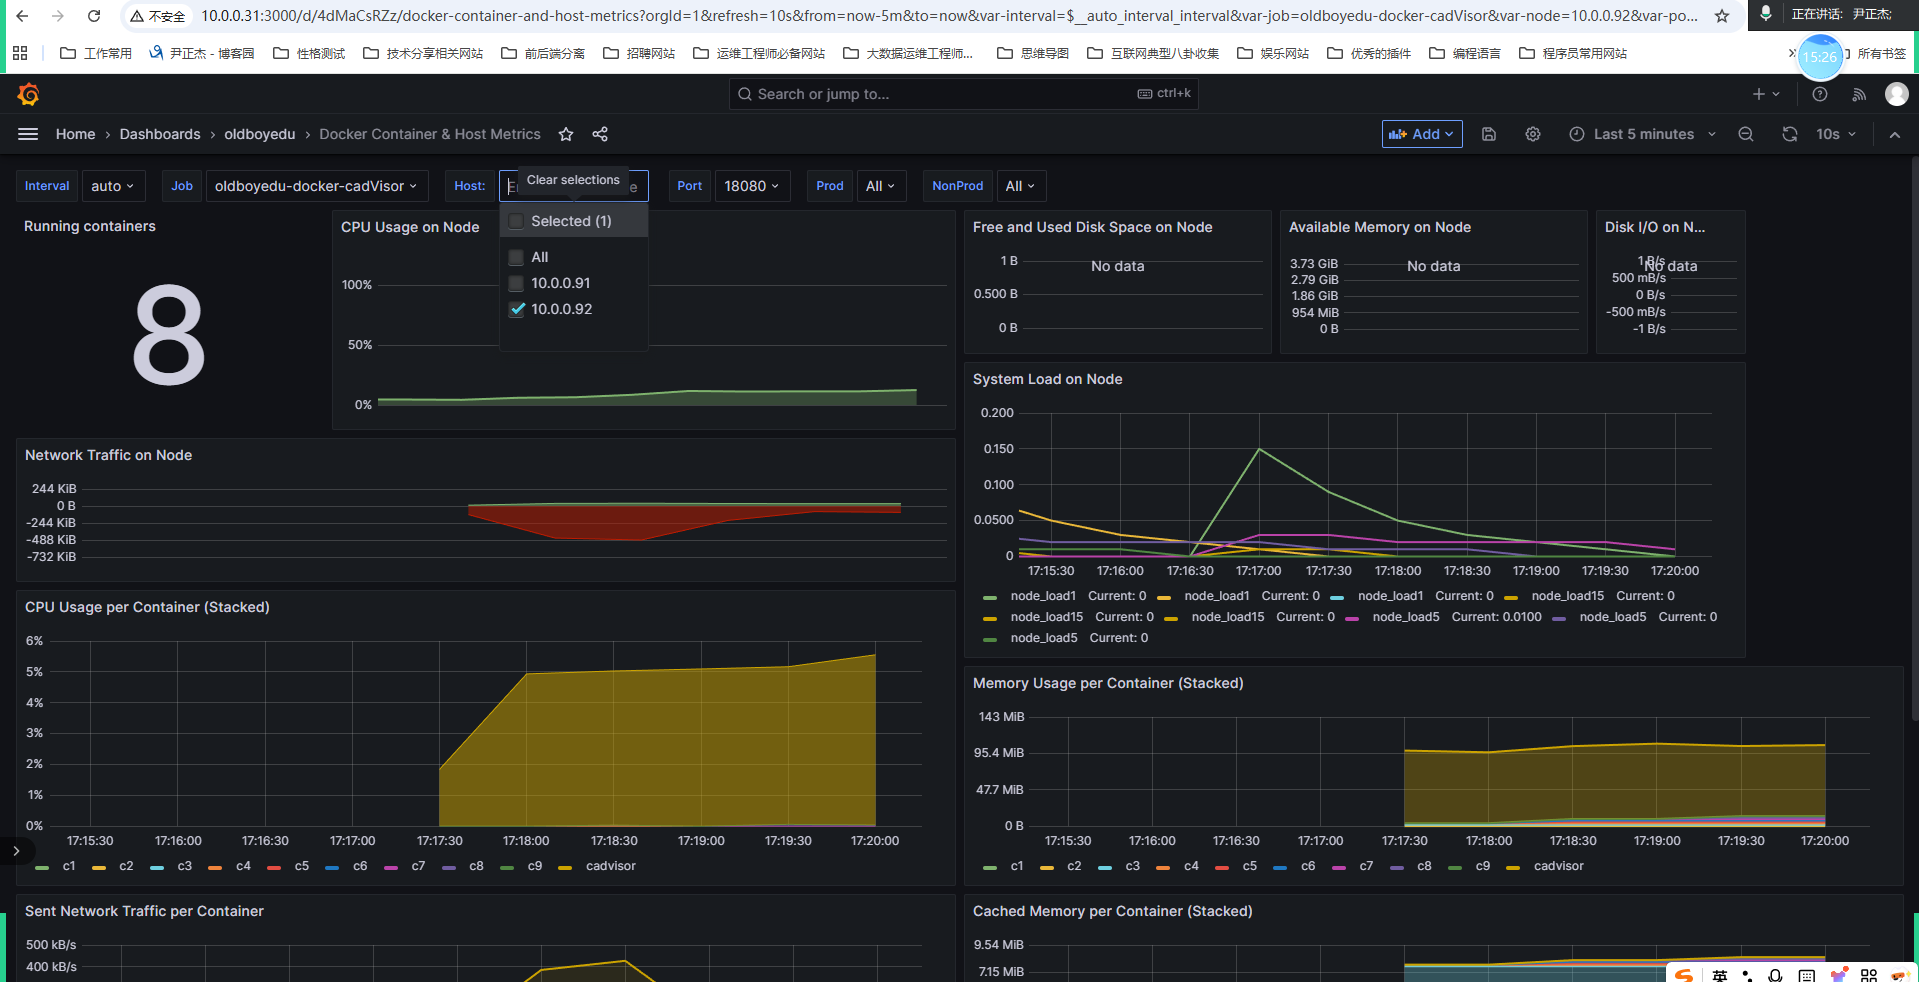The width and height of the screenshot is (1919, 982).
Task: Open the oldboyedu folder breadcrumb
Action: click(260, 134)
